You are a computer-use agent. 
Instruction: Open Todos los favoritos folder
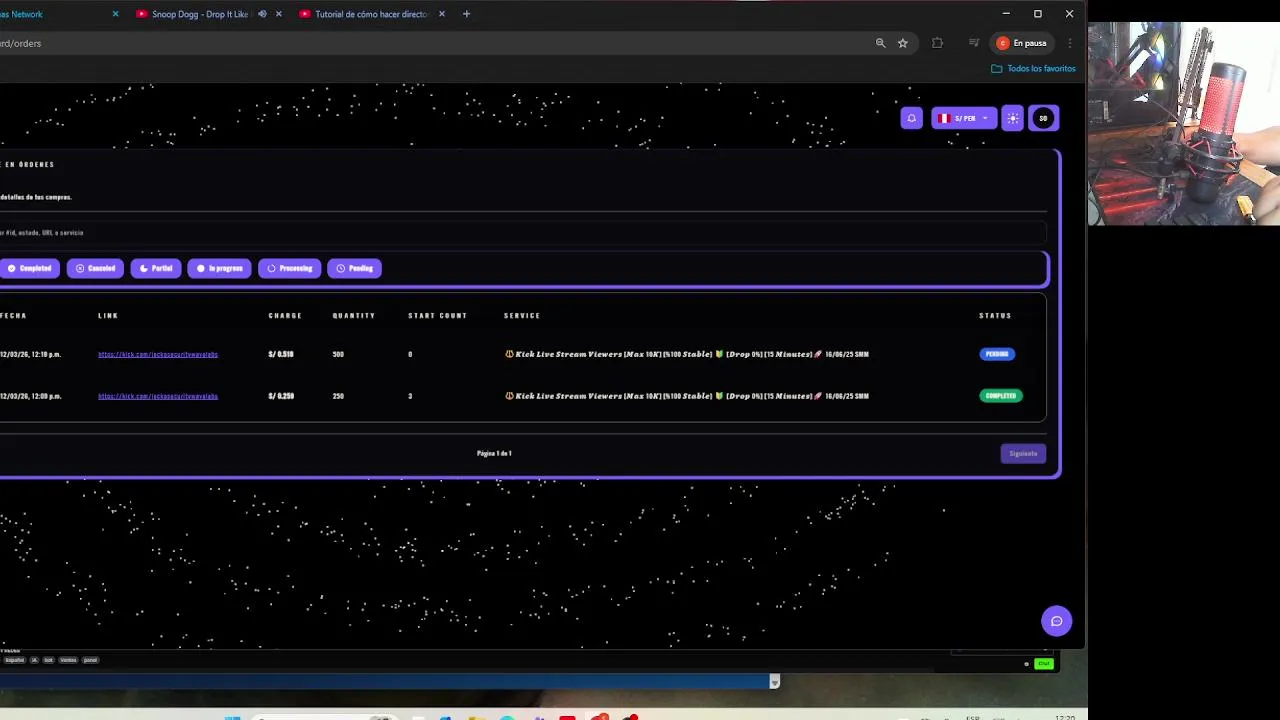pos(1033,68)
